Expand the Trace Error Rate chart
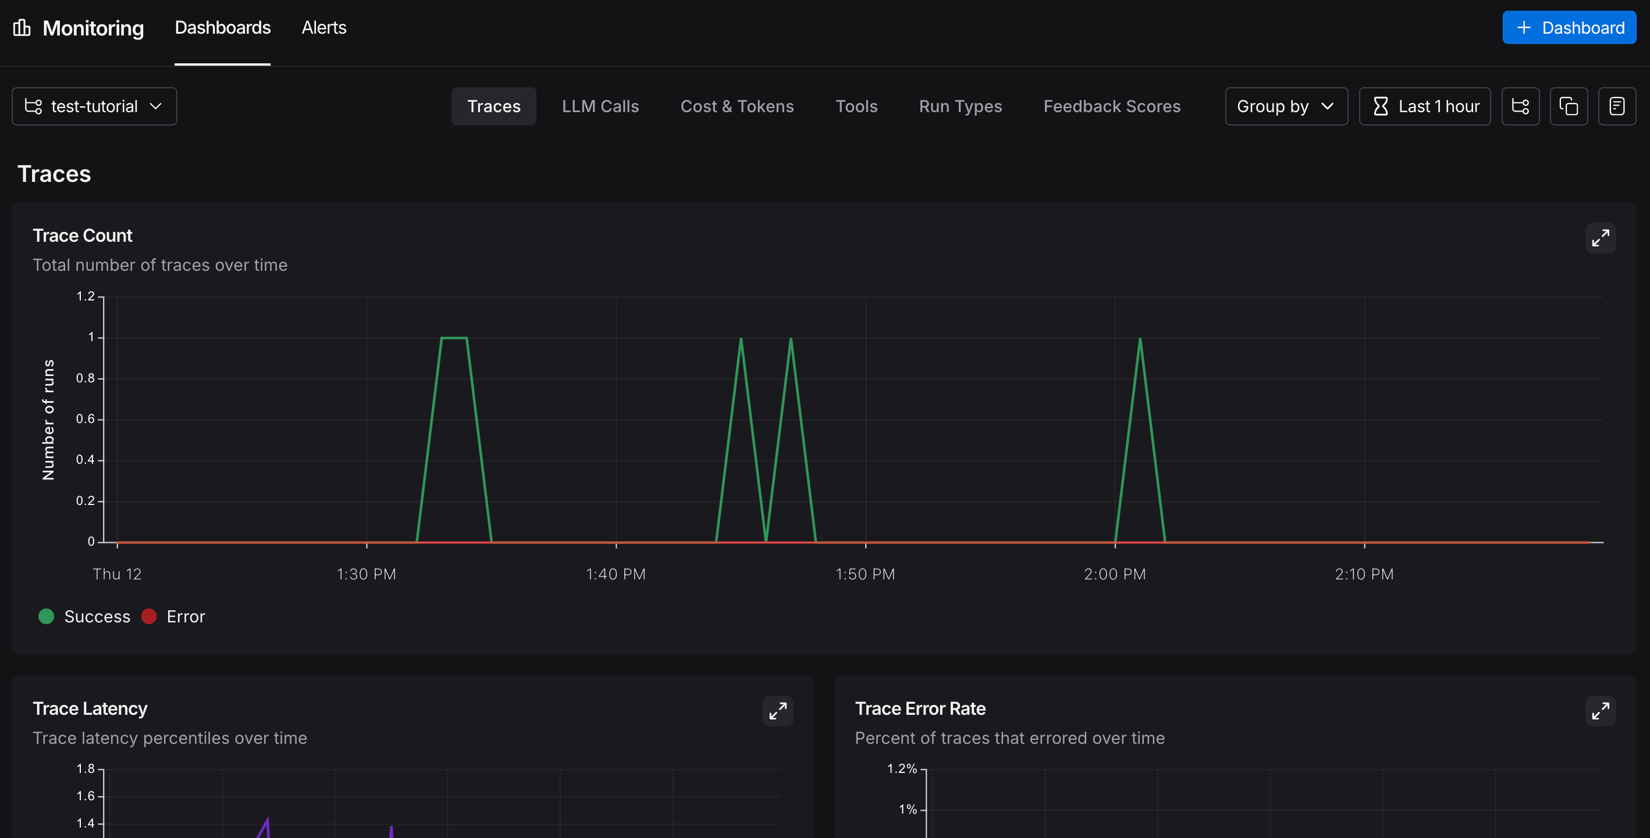Image resolution: width=1650 pixels, height=838 pixels. [1600, 711]
